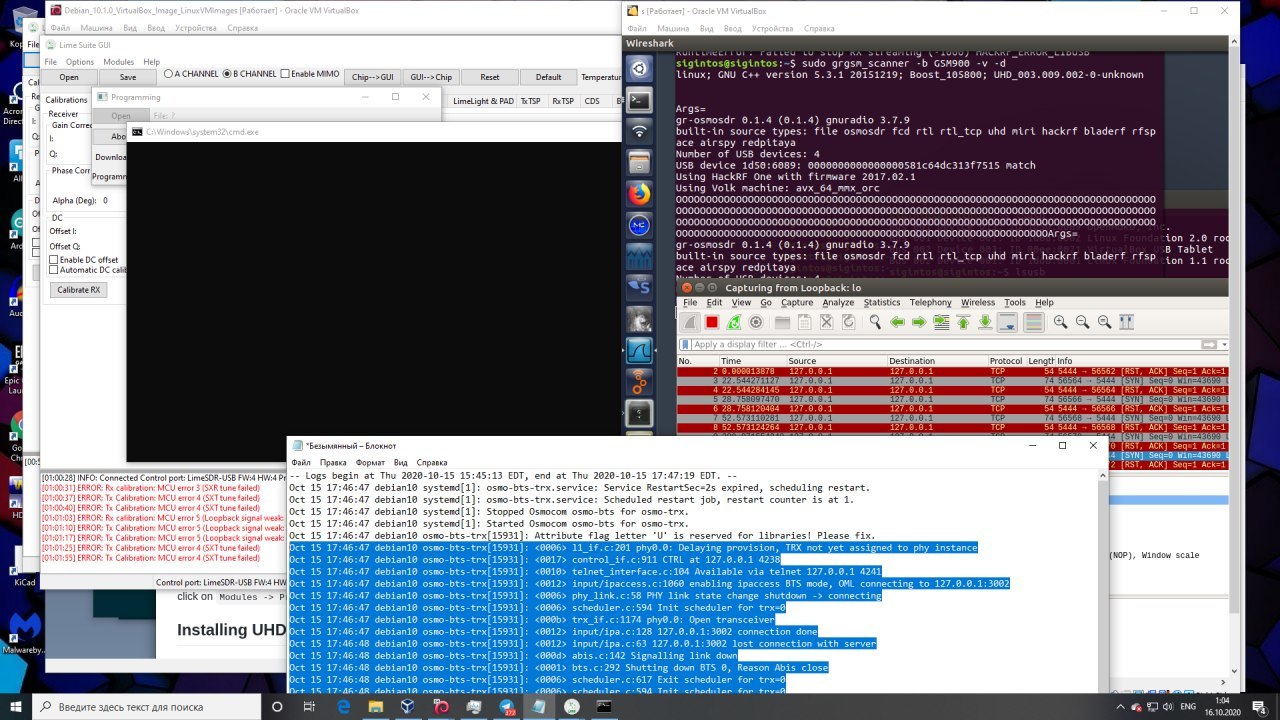The image size is (1280, 720).
Task: Click Wireshark find packet magnifier icon
Action: pyautogui.click(x=875, y=322)
